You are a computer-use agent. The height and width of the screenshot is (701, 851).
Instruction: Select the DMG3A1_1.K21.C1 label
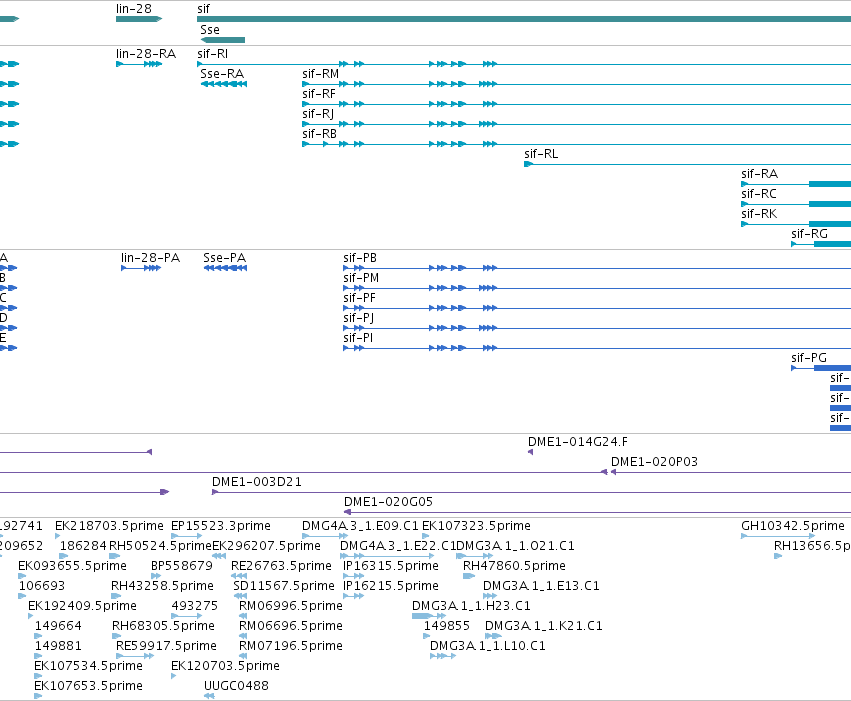coord(543,627)
